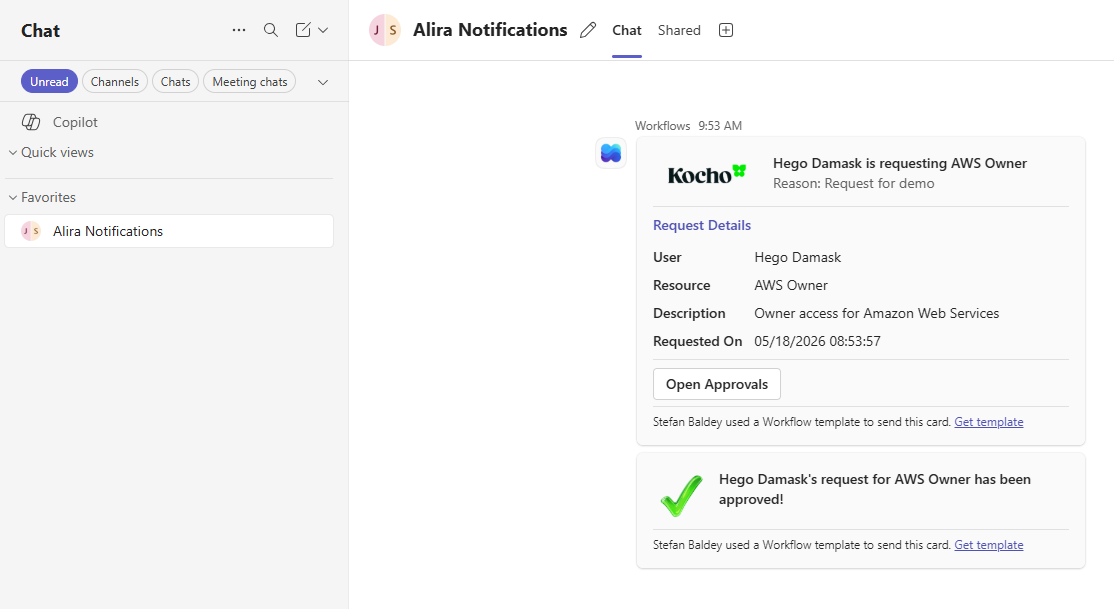The height and width of the screenshot is (609, 1114).
Task: Switch to the Chat tab
Action: click(627, 30)
